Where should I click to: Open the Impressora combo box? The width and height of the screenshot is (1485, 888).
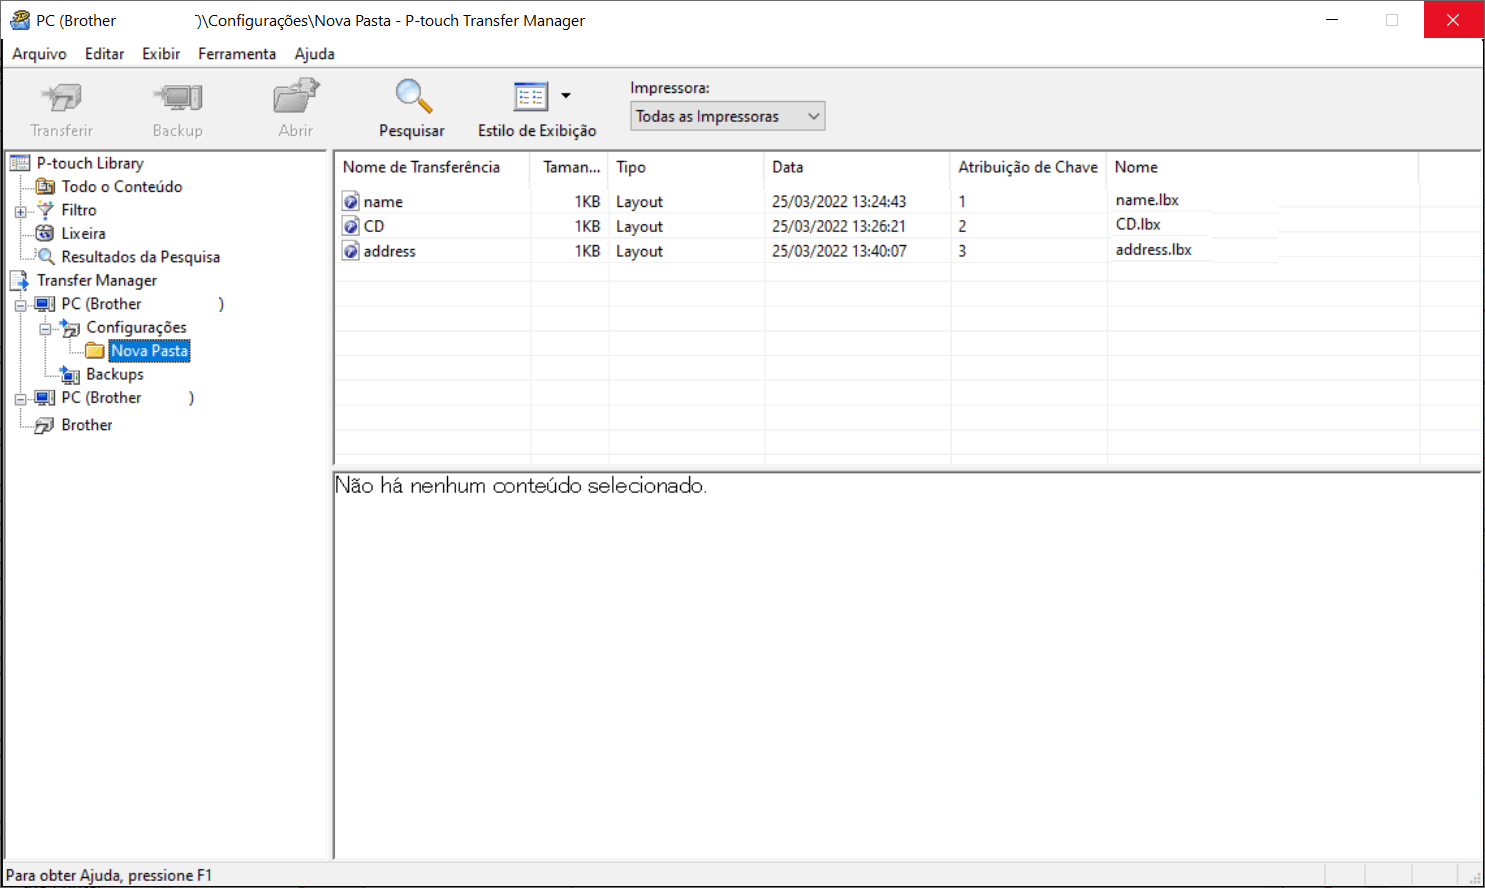tap(727, 116)
